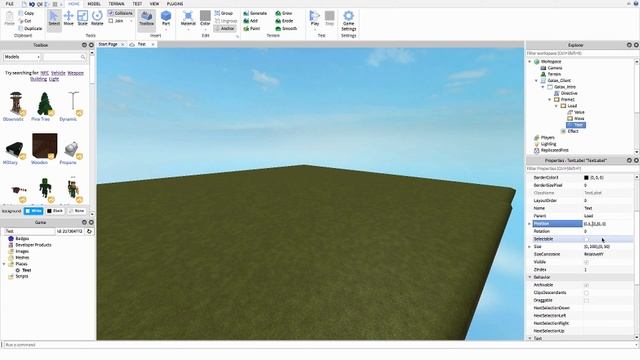Viewport: 640px width, 360px height.
Task: Click the Vehicle search suggestion link
Action: pyautogui.click(x=58, y=73)
